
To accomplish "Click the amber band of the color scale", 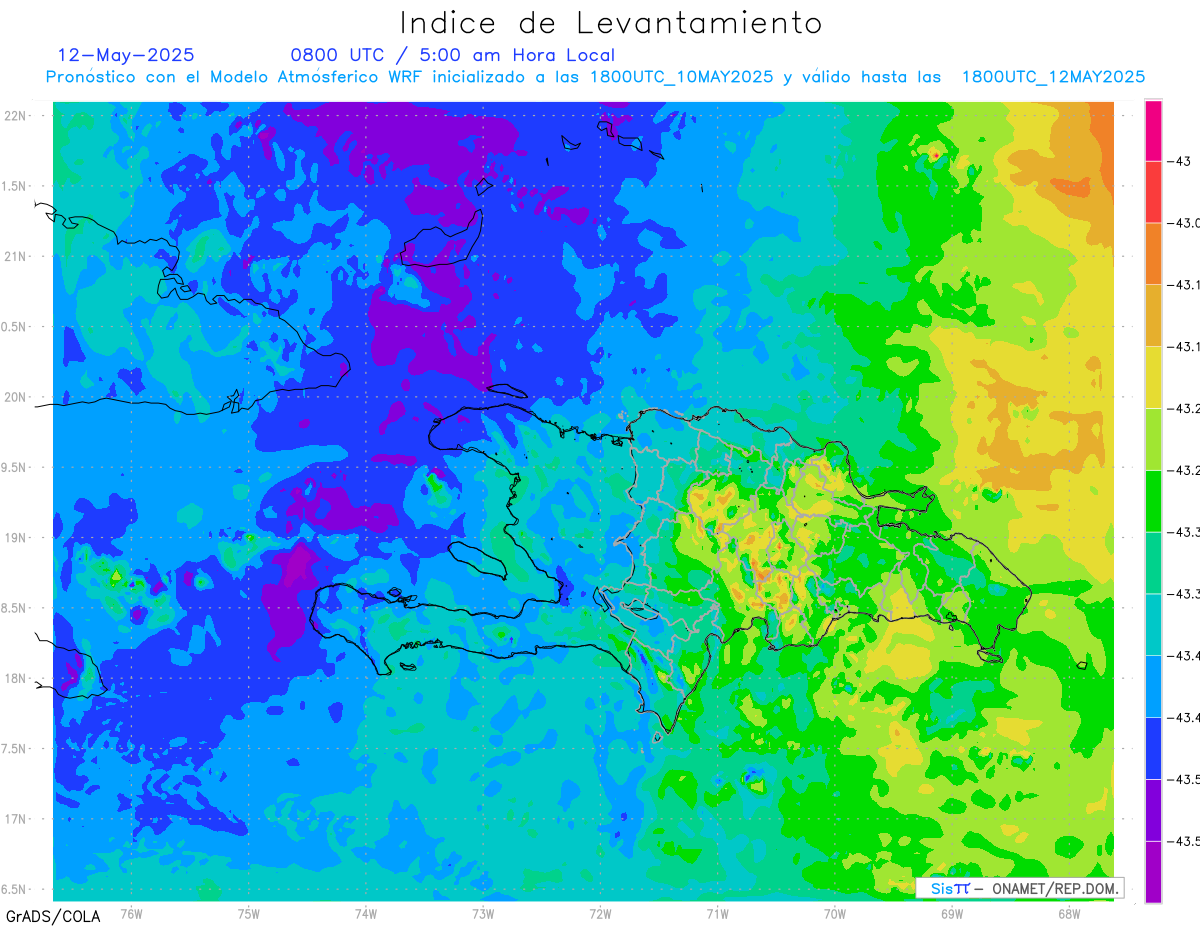I will tap(1153, 316).
